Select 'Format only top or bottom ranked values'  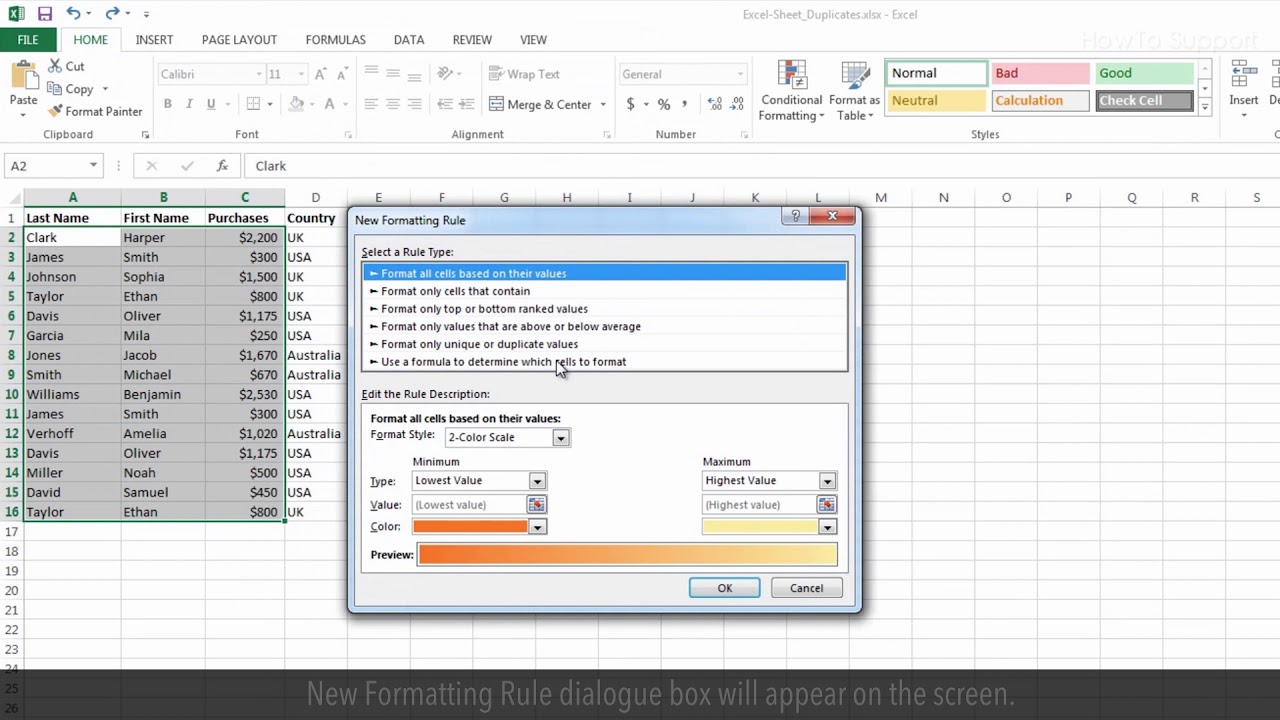point(604,309)
